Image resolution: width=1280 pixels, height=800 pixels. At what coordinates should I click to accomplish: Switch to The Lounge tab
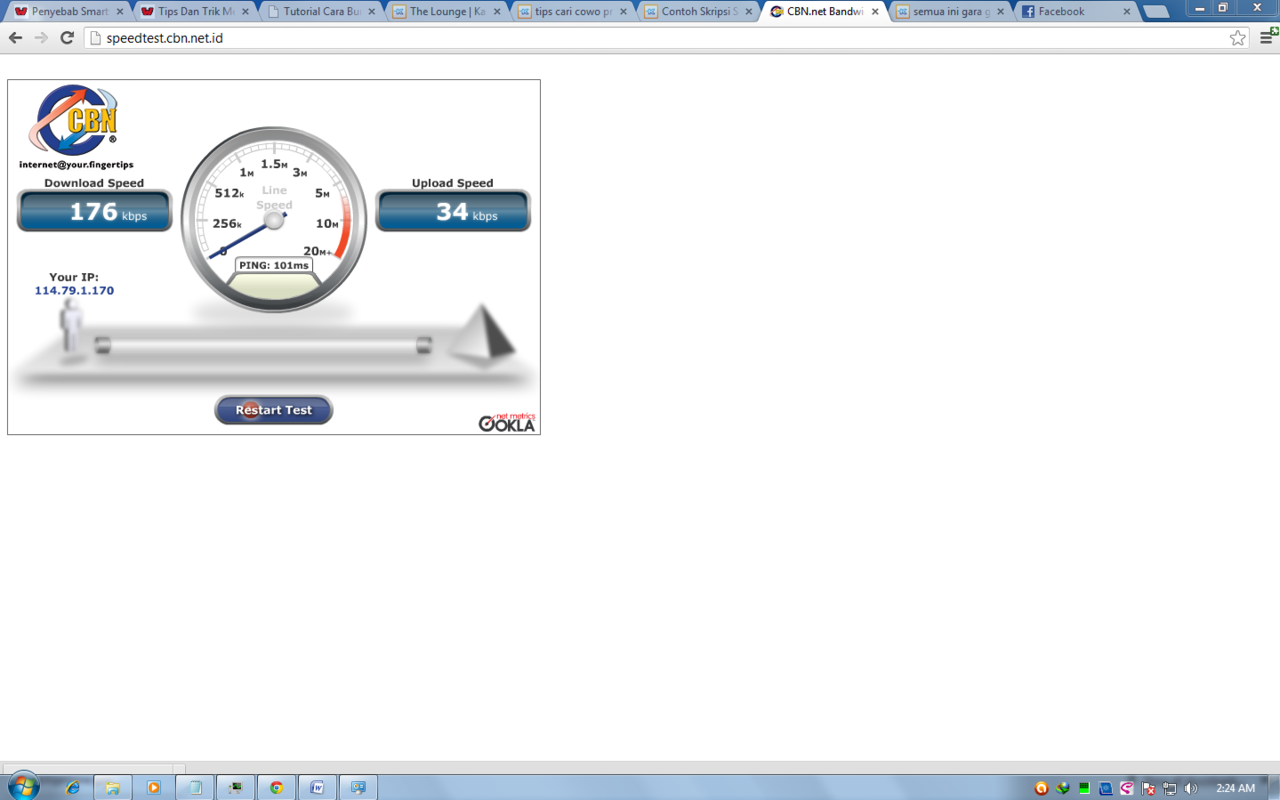pyautogui.click(x=446, y=12)
